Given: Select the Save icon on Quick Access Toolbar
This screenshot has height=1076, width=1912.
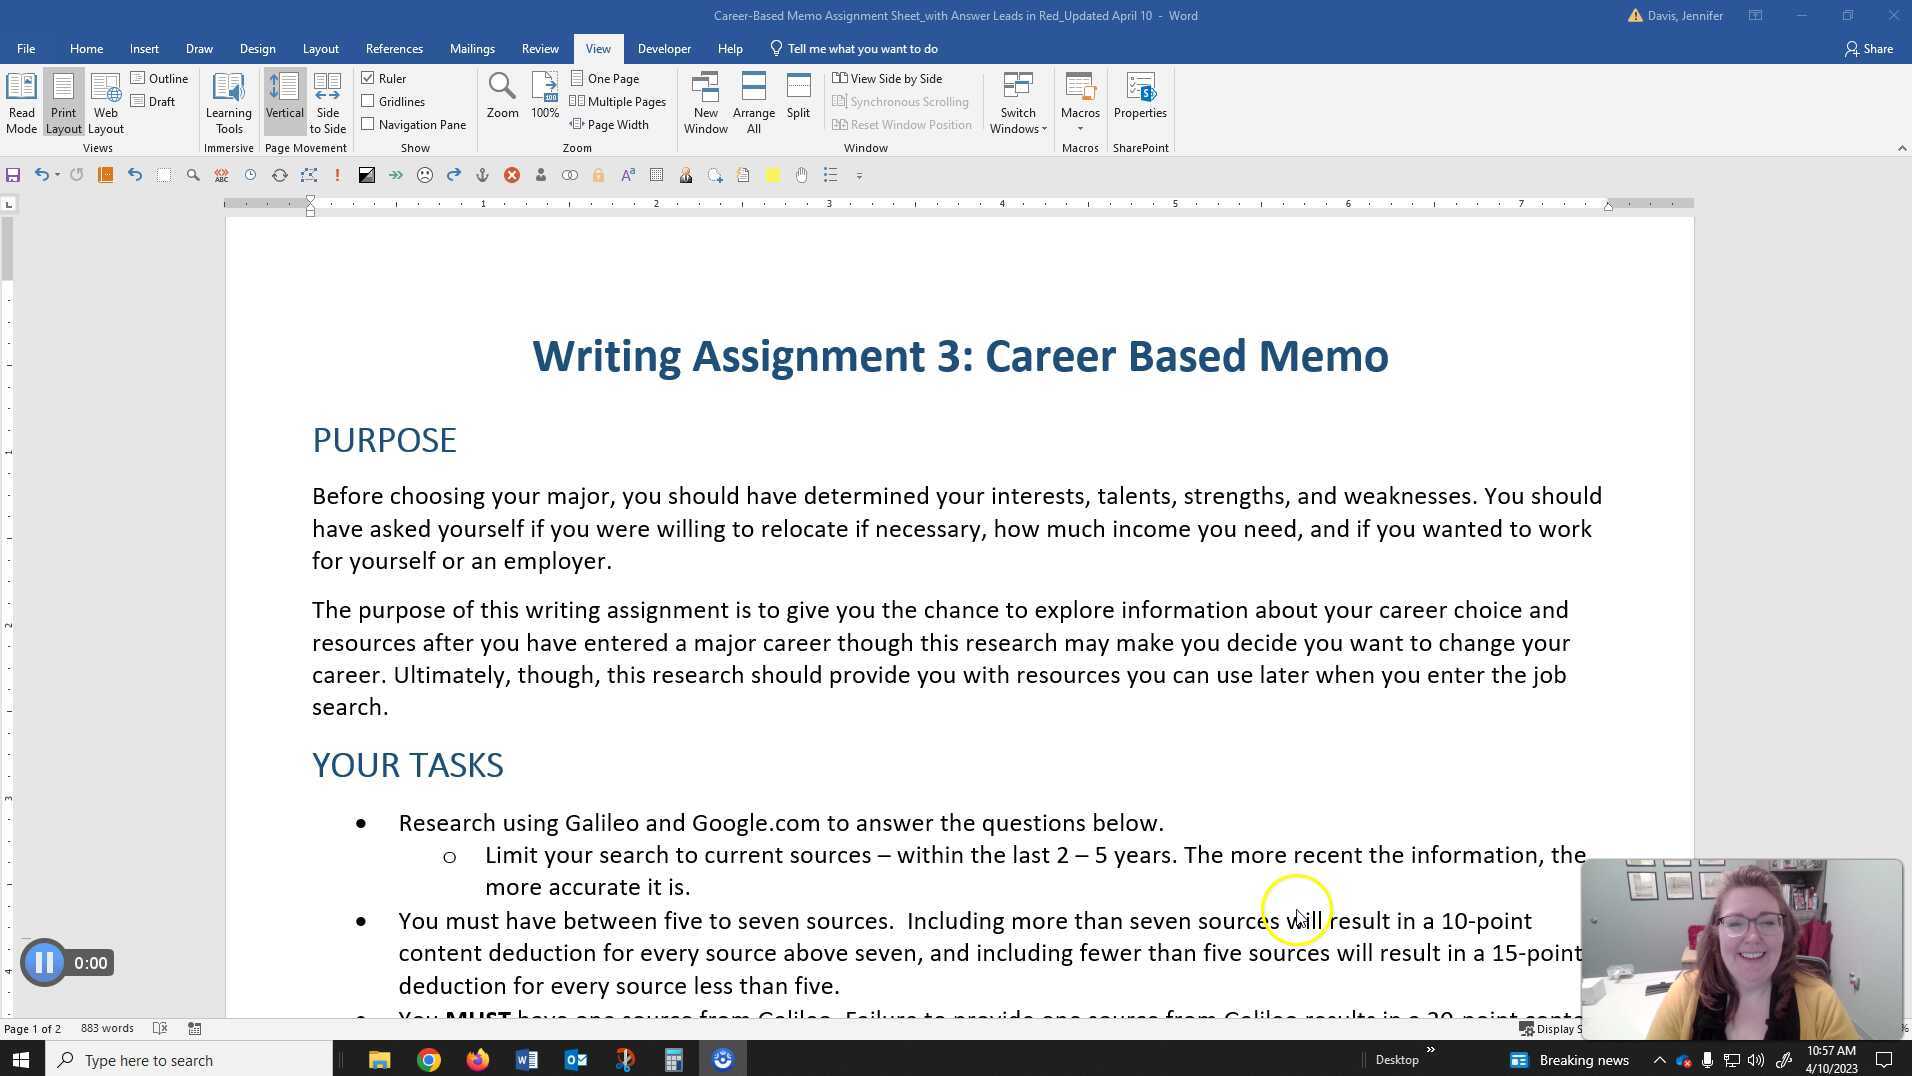Looking at the screenshot, I should point(13,175).
